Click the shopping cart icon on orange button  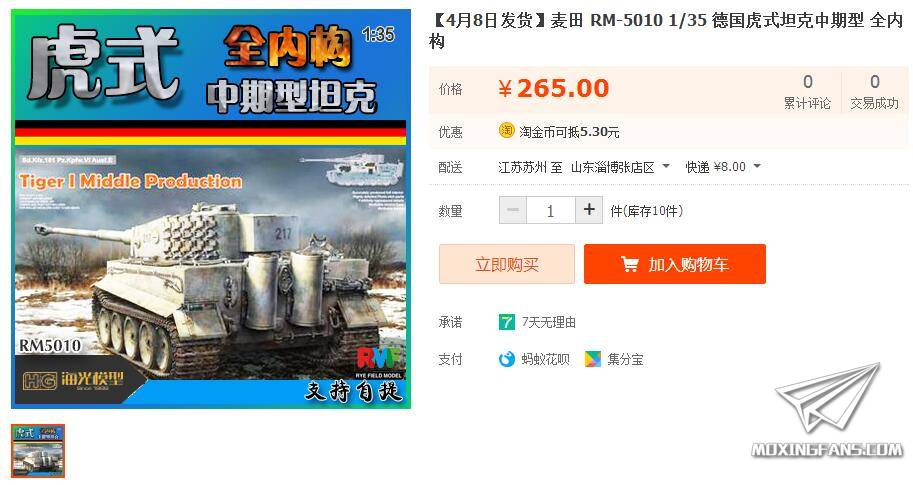coord(629,264)
